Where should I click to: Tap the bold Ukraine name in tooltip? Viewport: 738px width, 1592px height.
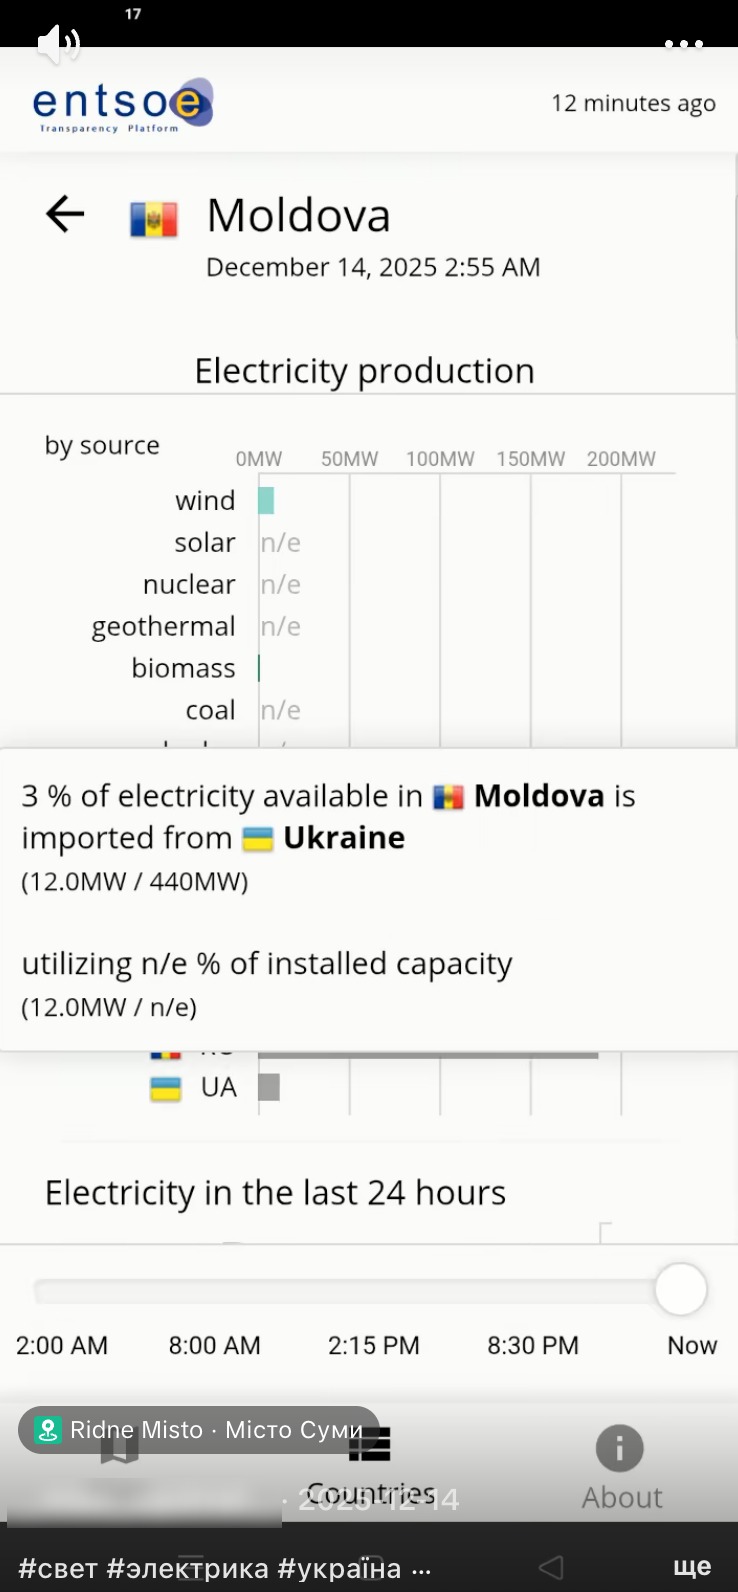(x=344, y=838)
